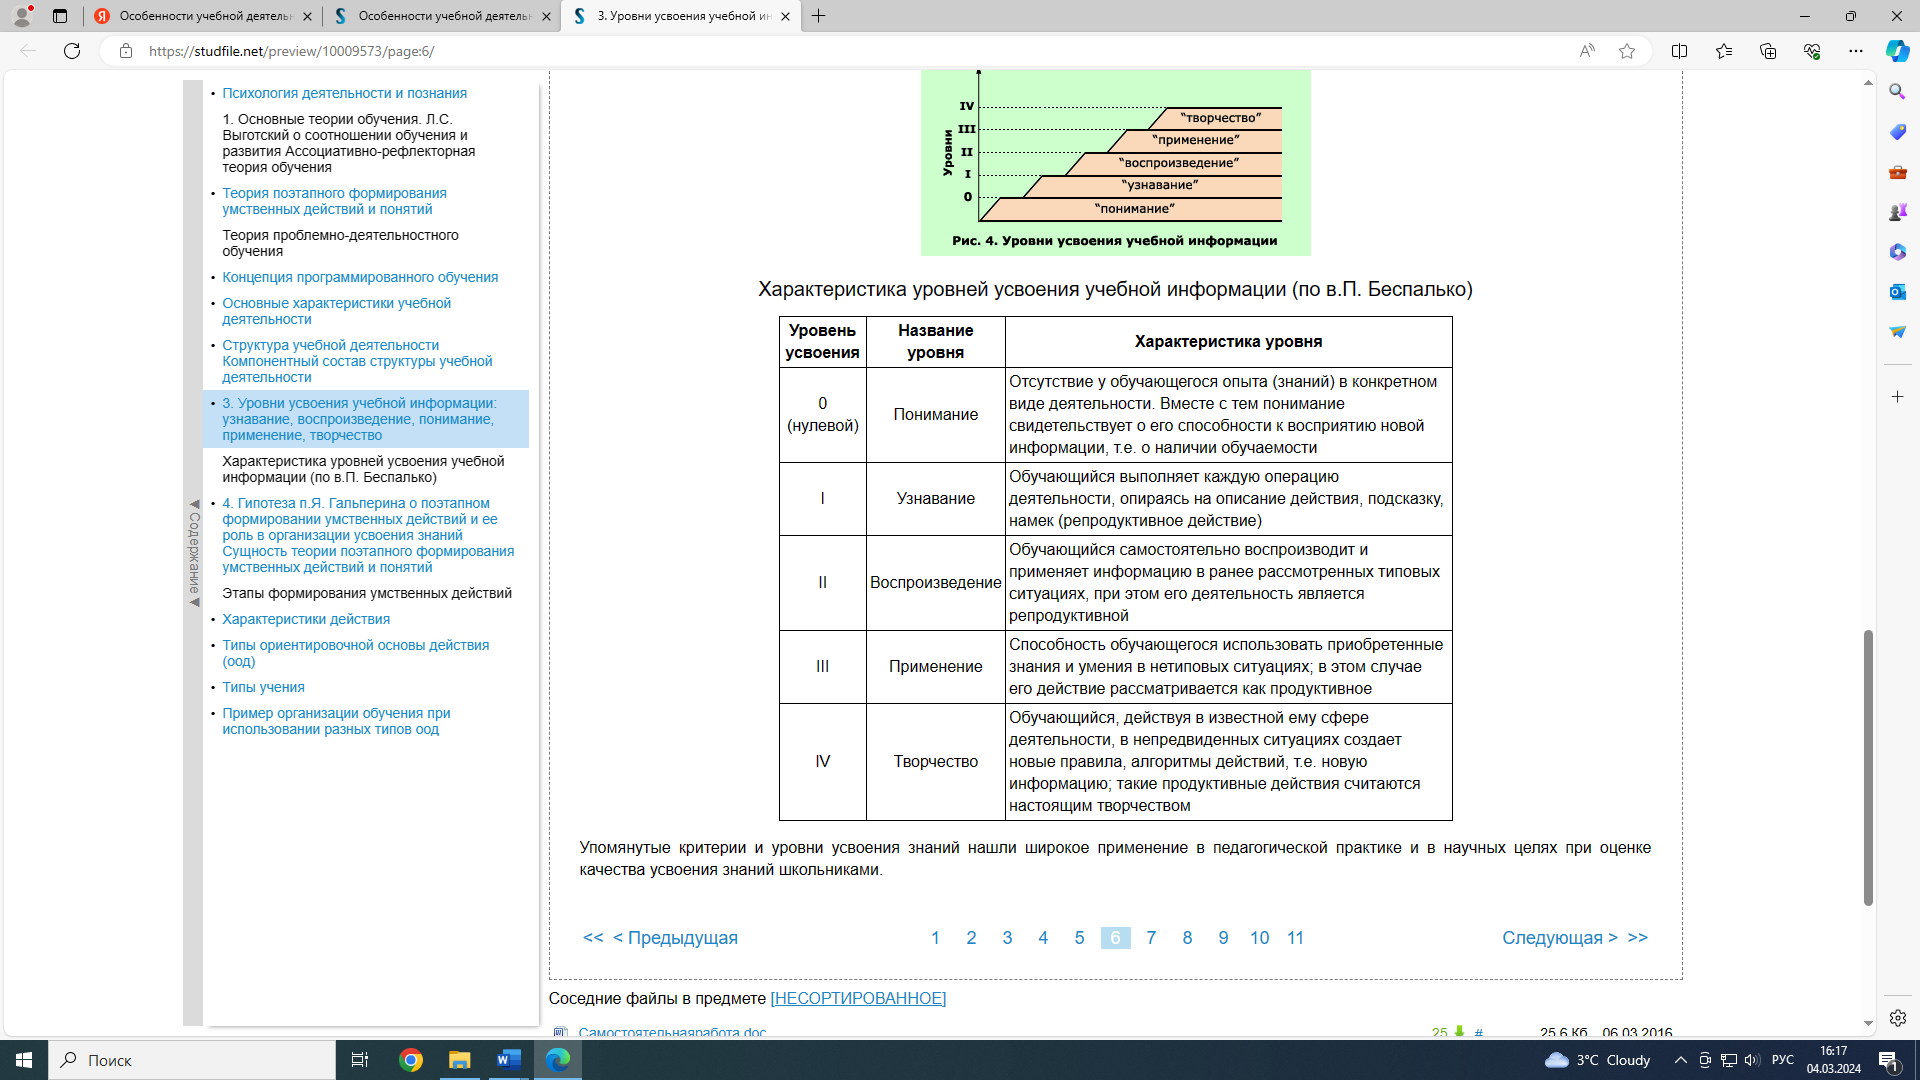
Task: Open the sidebar Shopping tag icon
Action: coord(1897,132)
